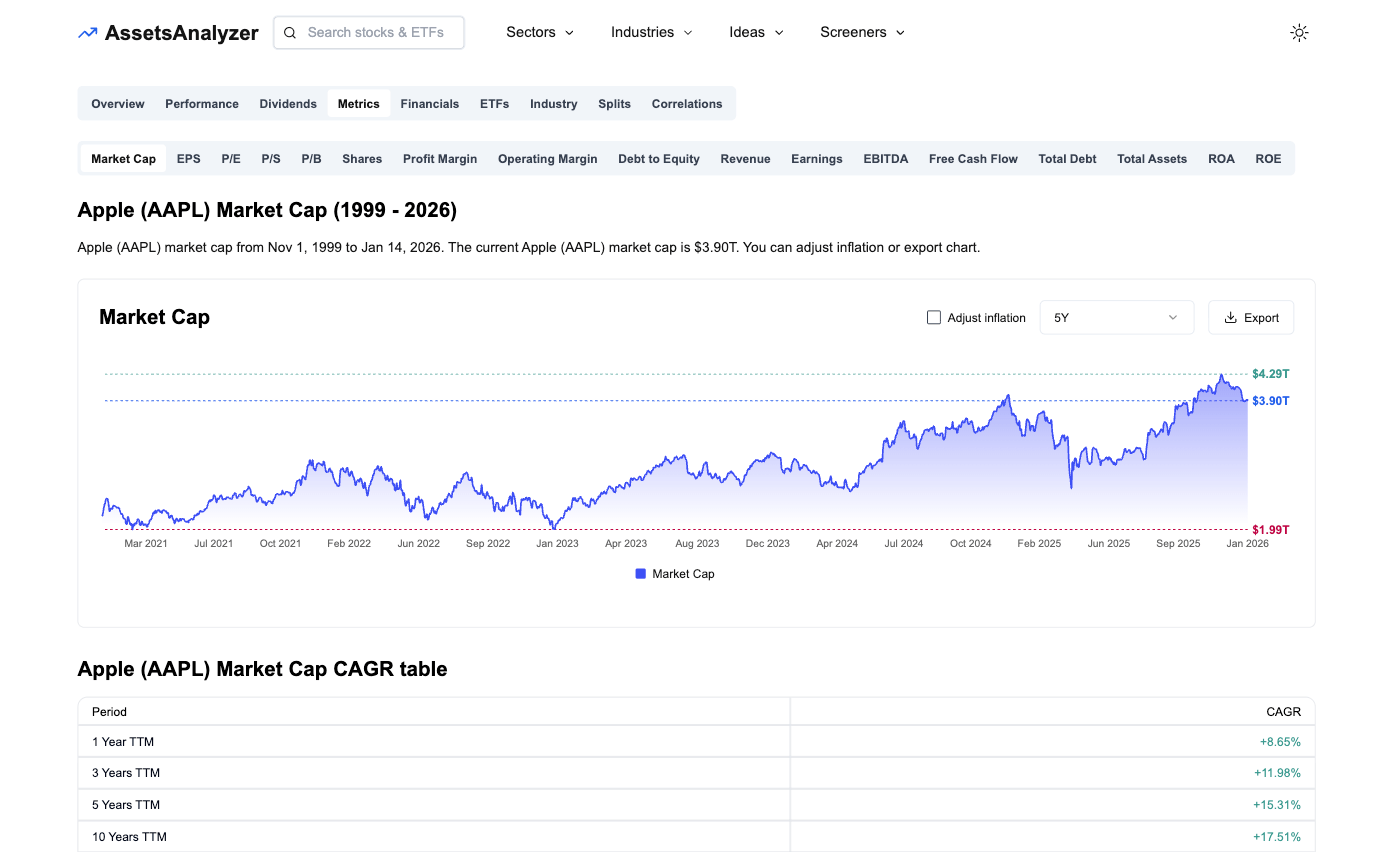Screen dimensions: 1393x852
Task: Click the AssetsAnalyzer trending arrow logo icon
Action: tap(88, 33)
